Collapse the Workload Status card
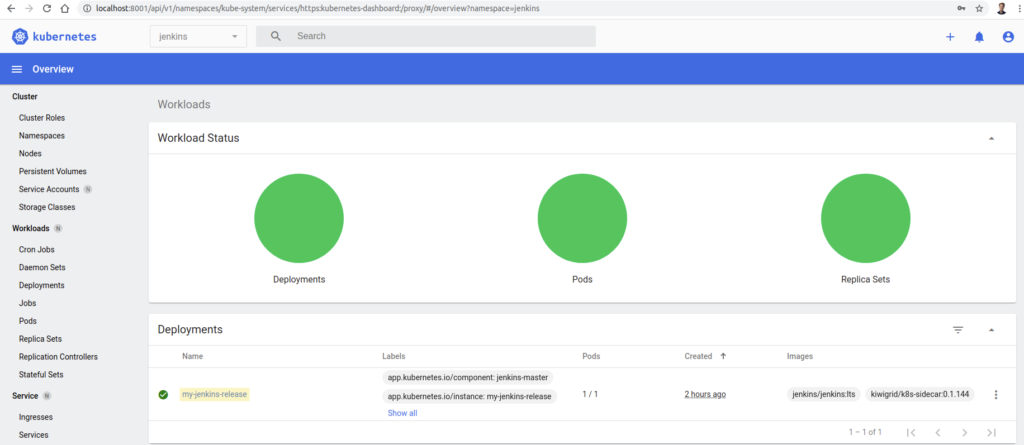This screenshot has width=1024, height=445. tap(991, 138)
